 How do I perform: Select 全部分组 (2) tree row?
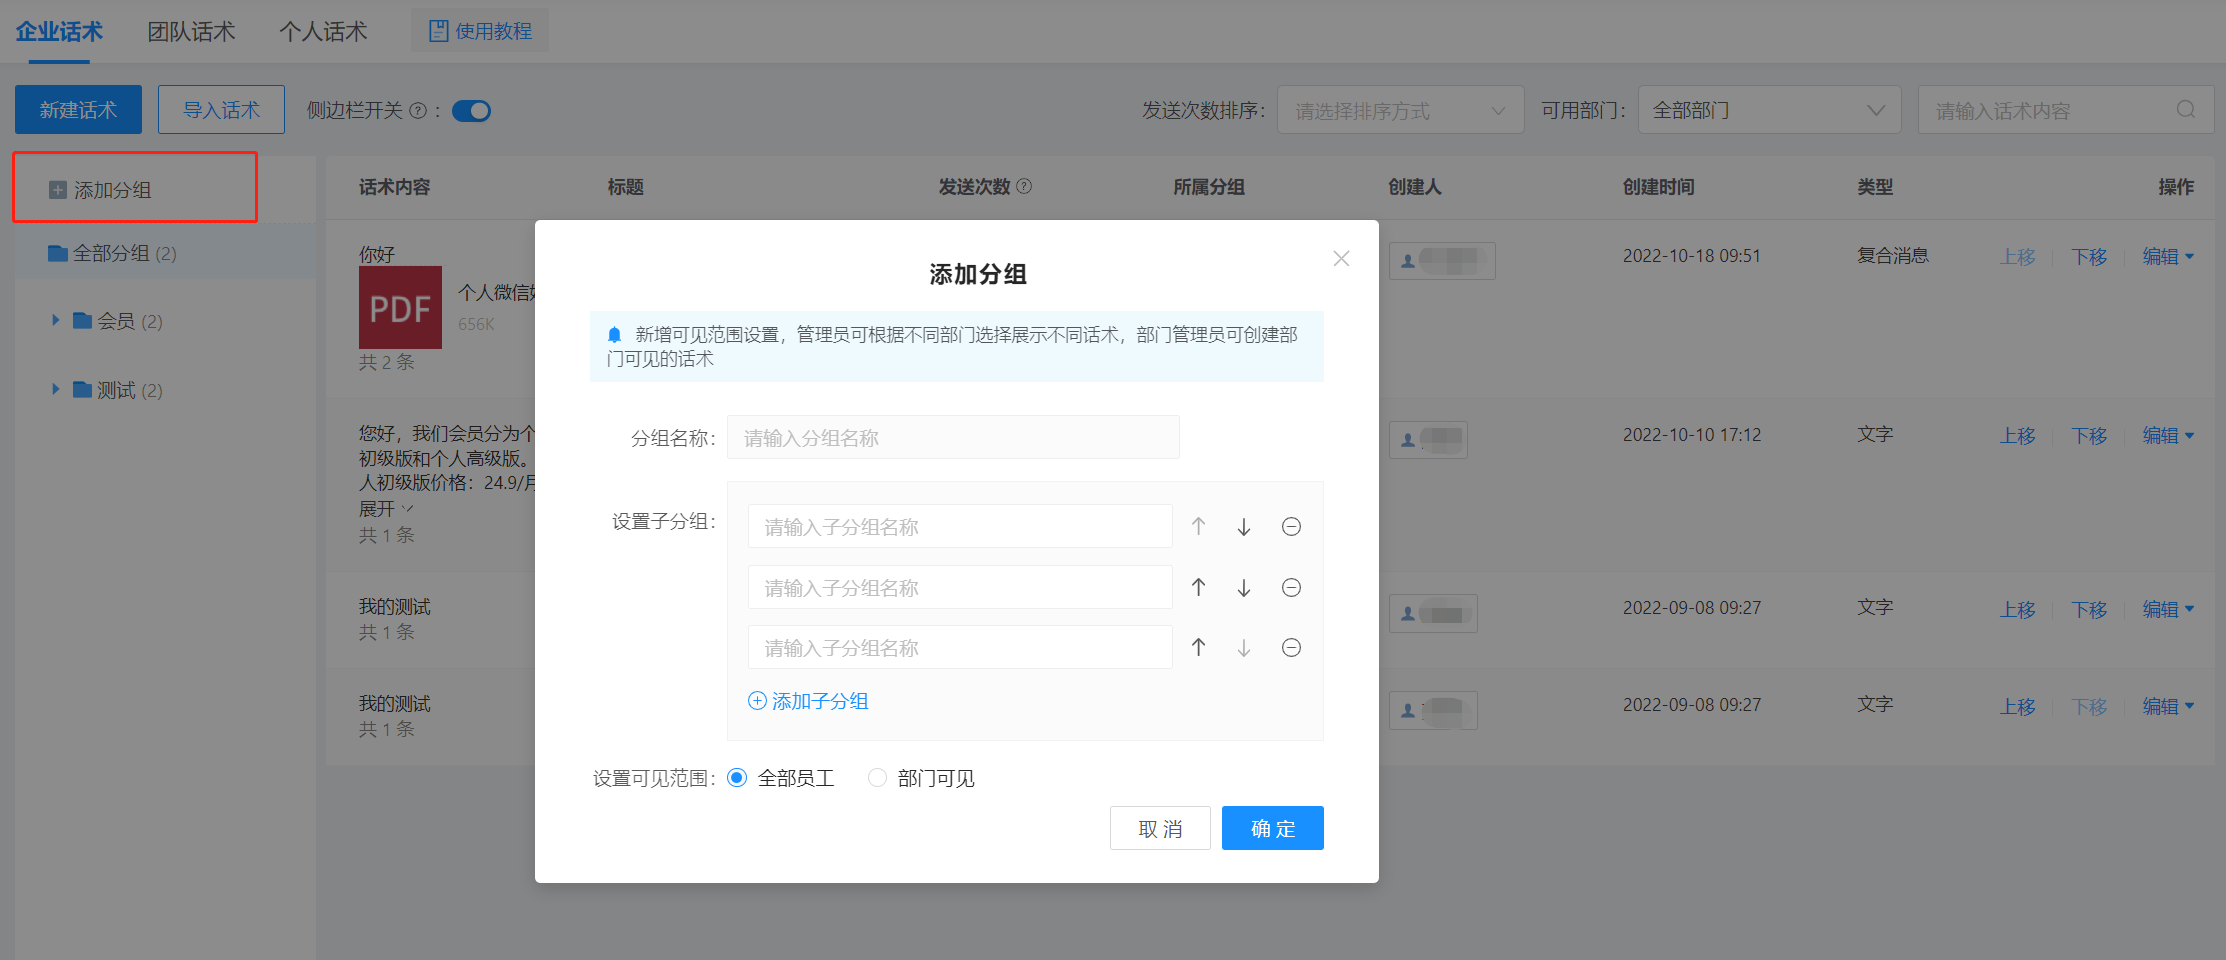click(165, 252)
